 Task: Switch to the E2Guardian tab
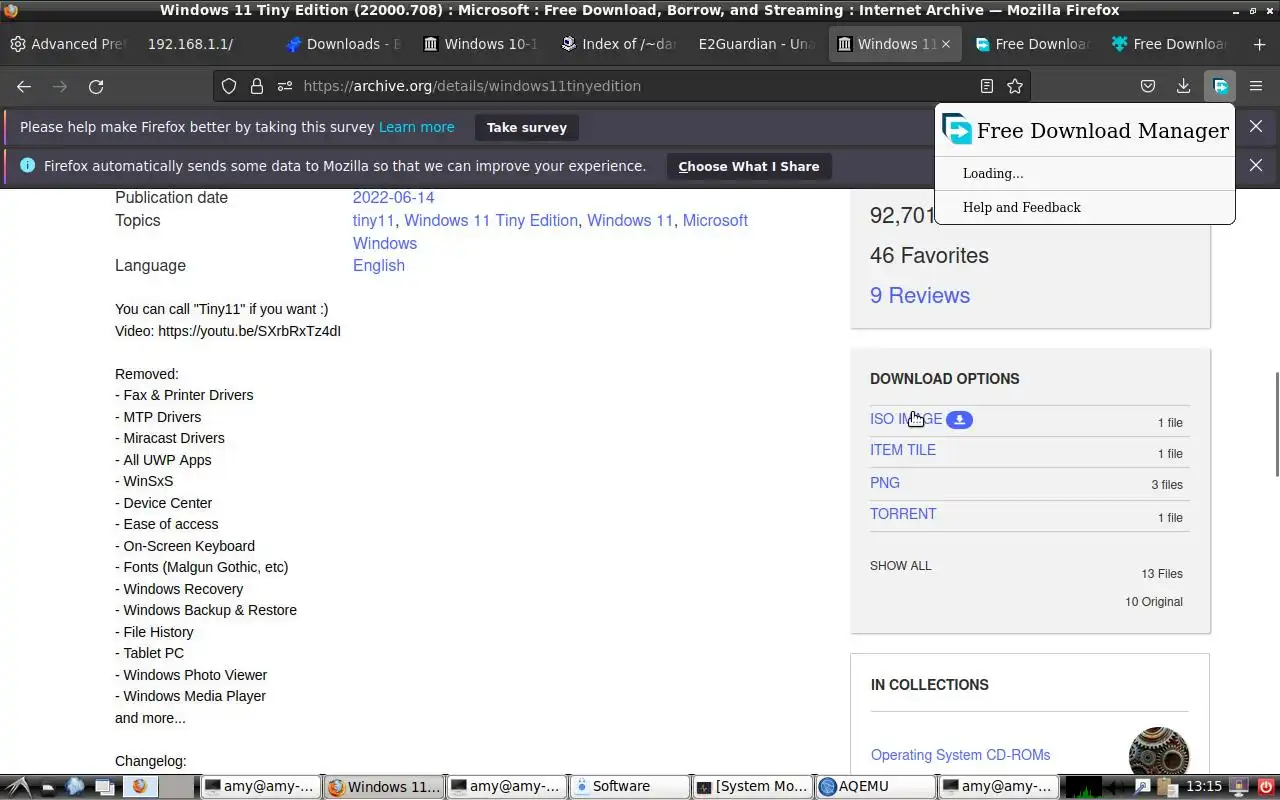[756, 44]
